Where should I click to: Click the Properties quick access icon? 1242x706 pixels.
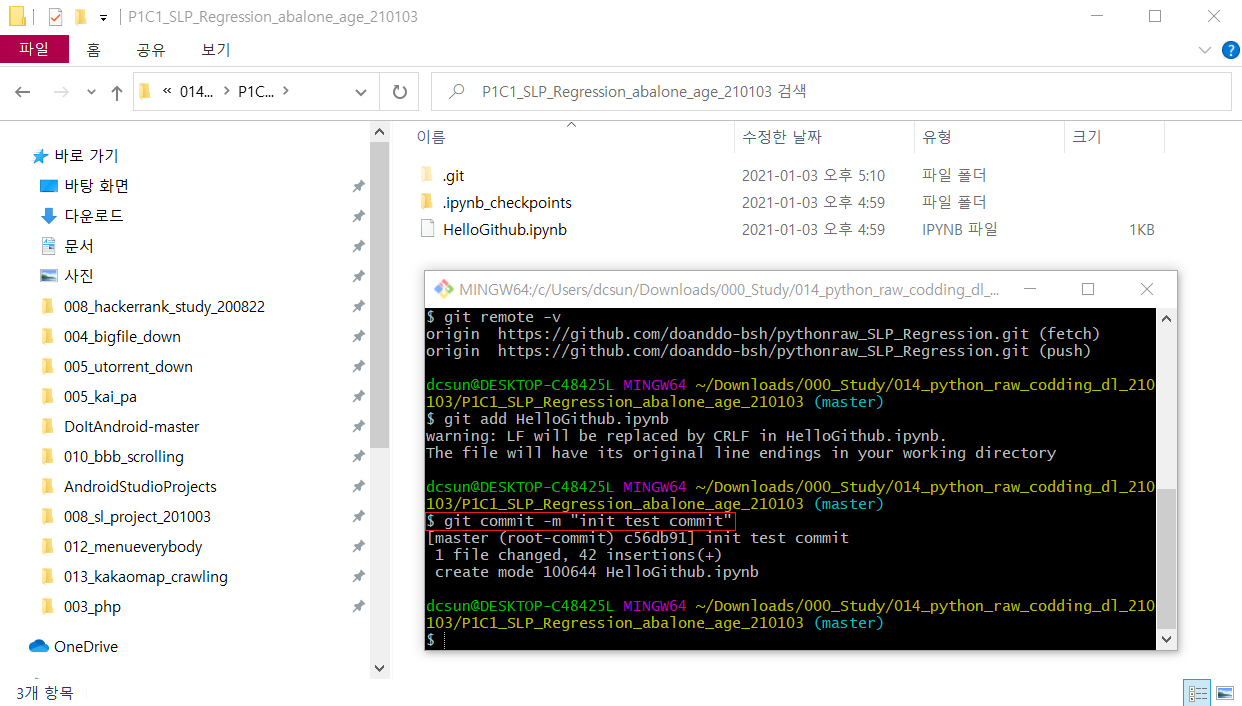(55, 17)
